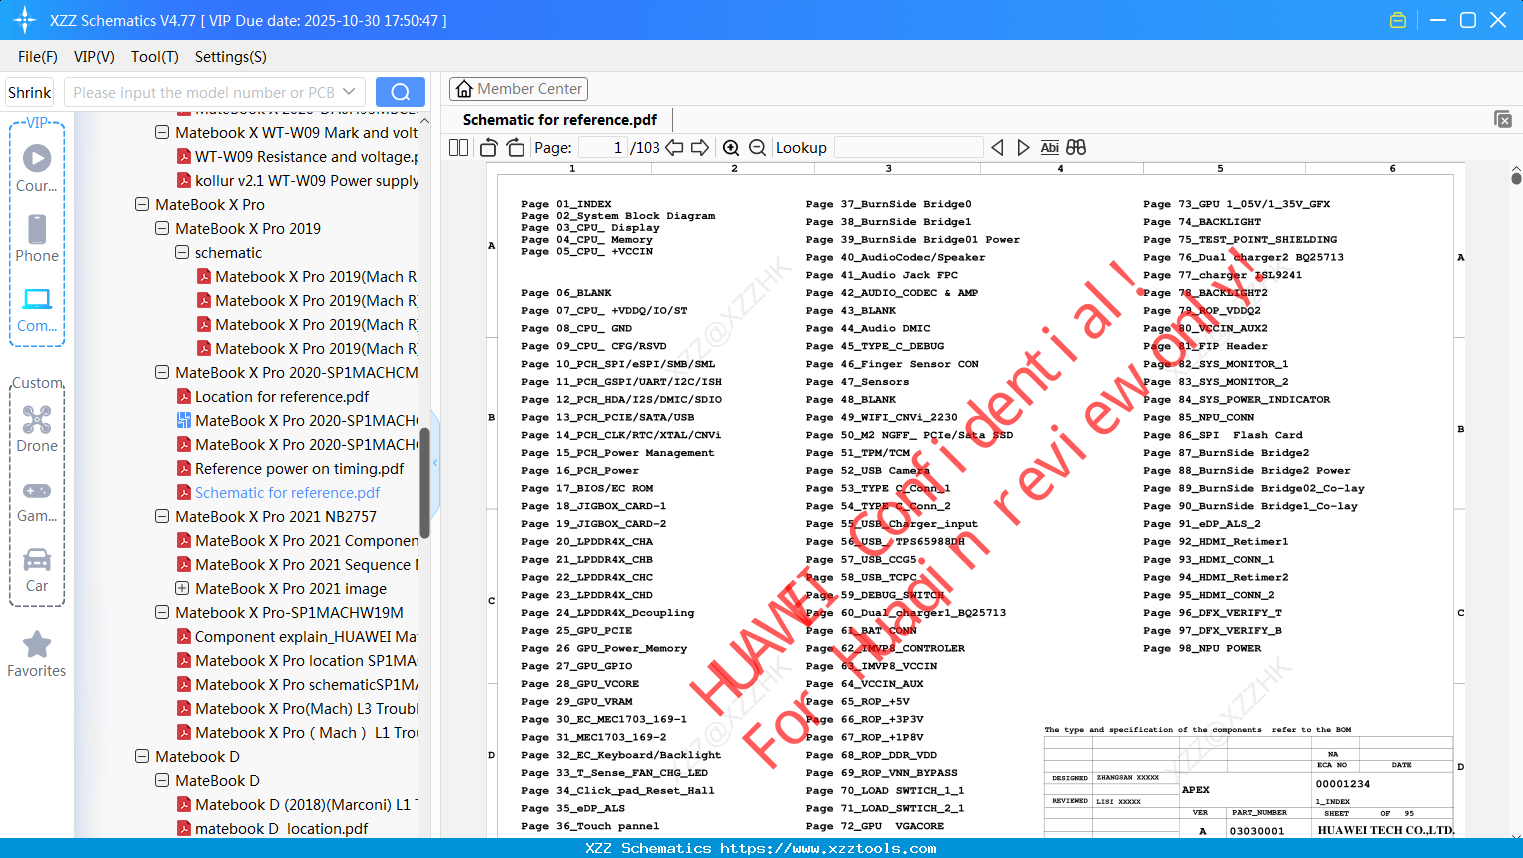Select the Schematic for reference.pdf document tab
Image resolution: width=1523 pixels, height=858 pixels.
(560, 120)
